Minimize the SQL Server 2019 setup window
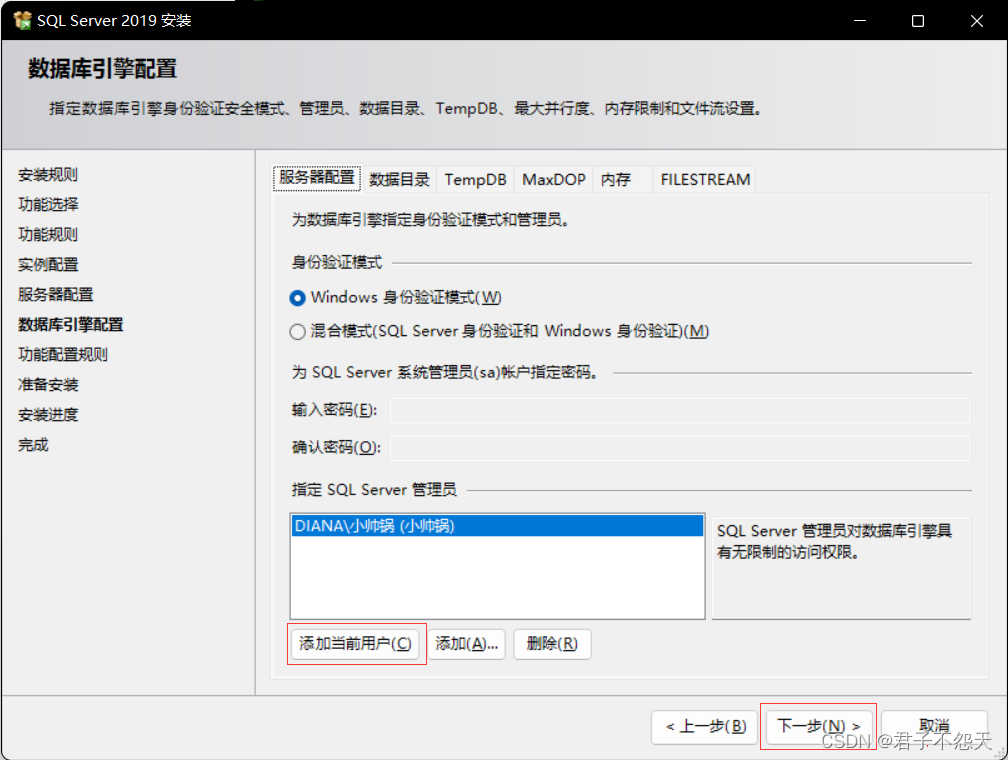This screenshot has width=1008, height=760. point(860,21)
